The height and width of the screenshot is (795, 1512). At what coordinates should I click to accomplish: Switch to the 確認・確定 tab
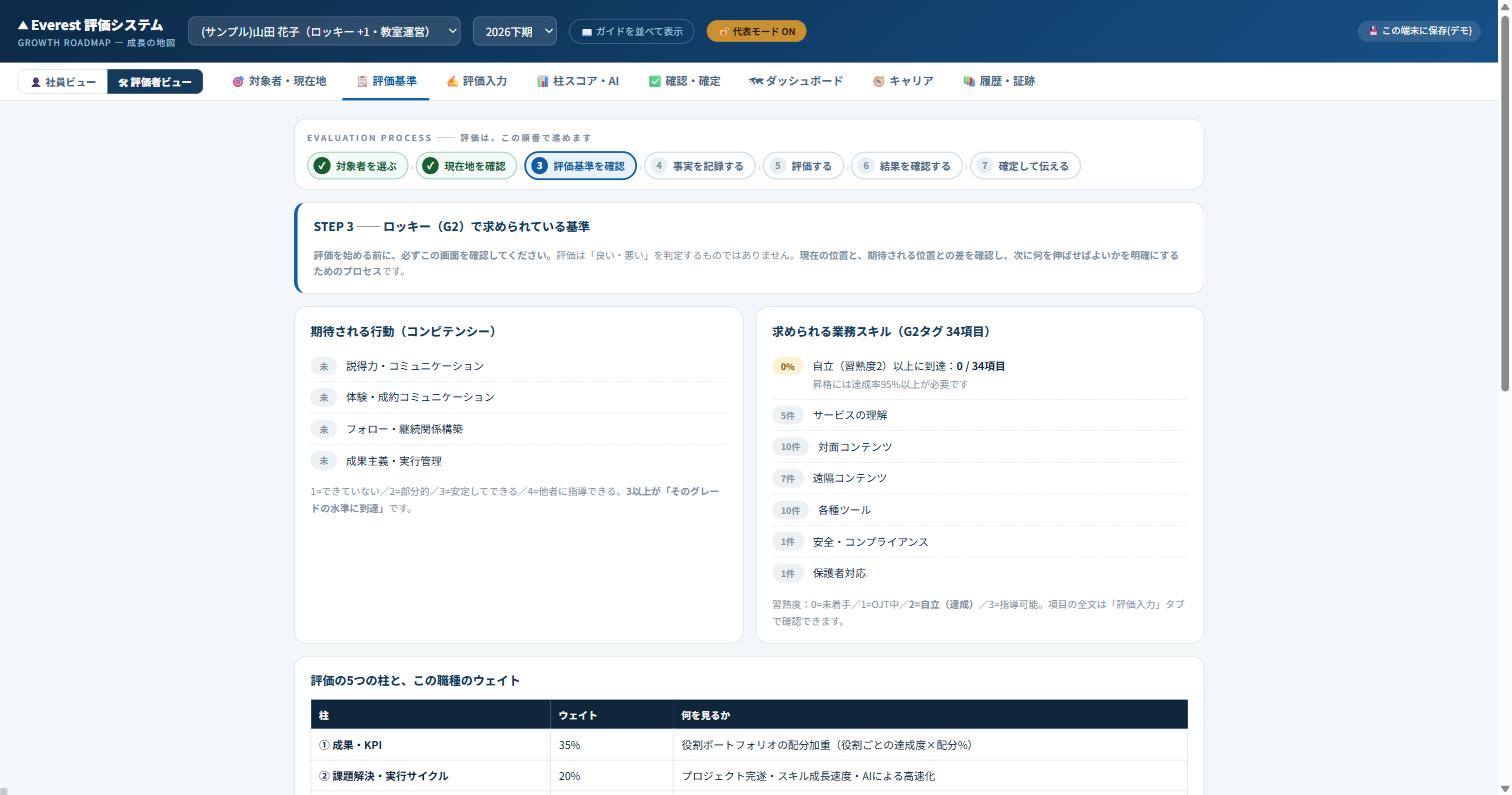click(x=684, y=81)
